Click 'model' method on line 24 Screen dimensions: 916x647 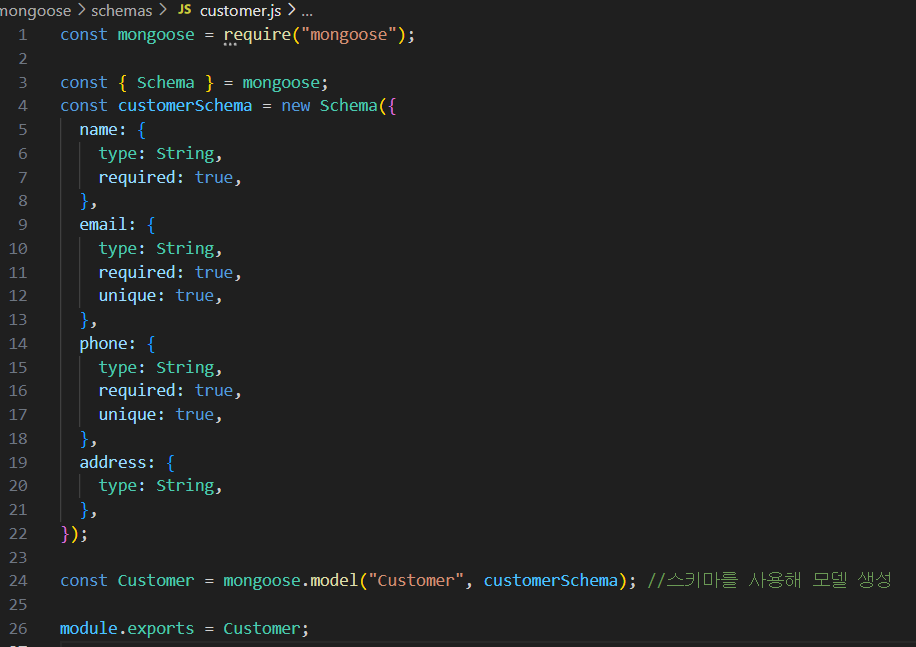tap(334, 581)
